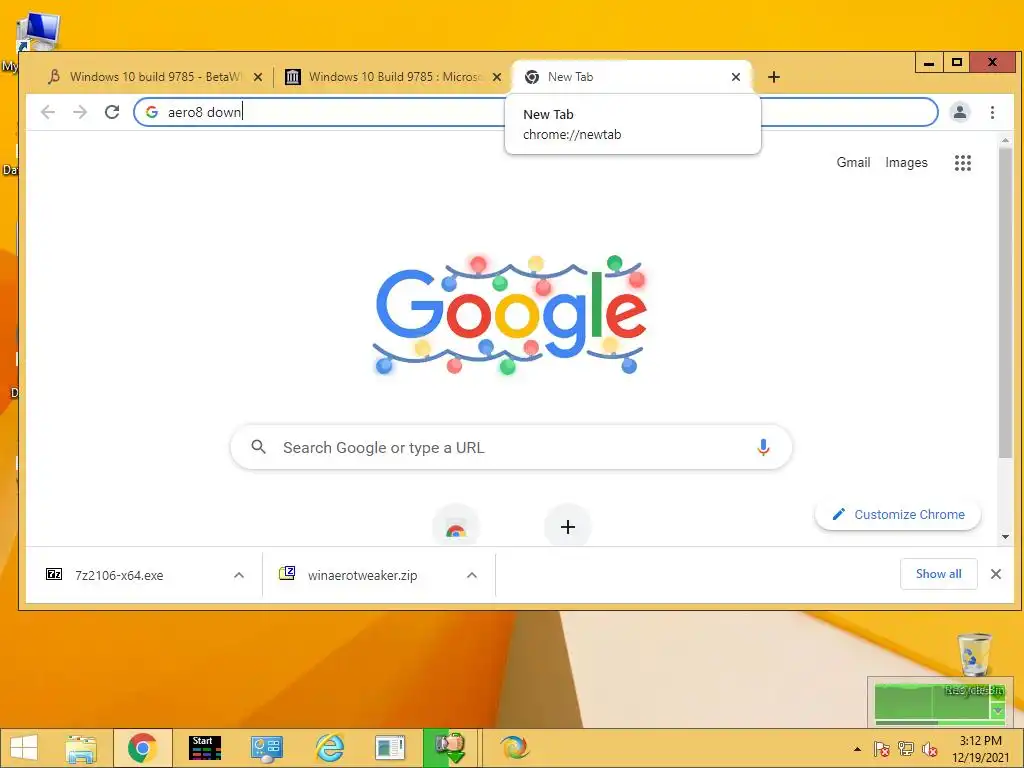
Task: Close the BetaWiki Windows 10 build 9785 tab
Action: 257,77
